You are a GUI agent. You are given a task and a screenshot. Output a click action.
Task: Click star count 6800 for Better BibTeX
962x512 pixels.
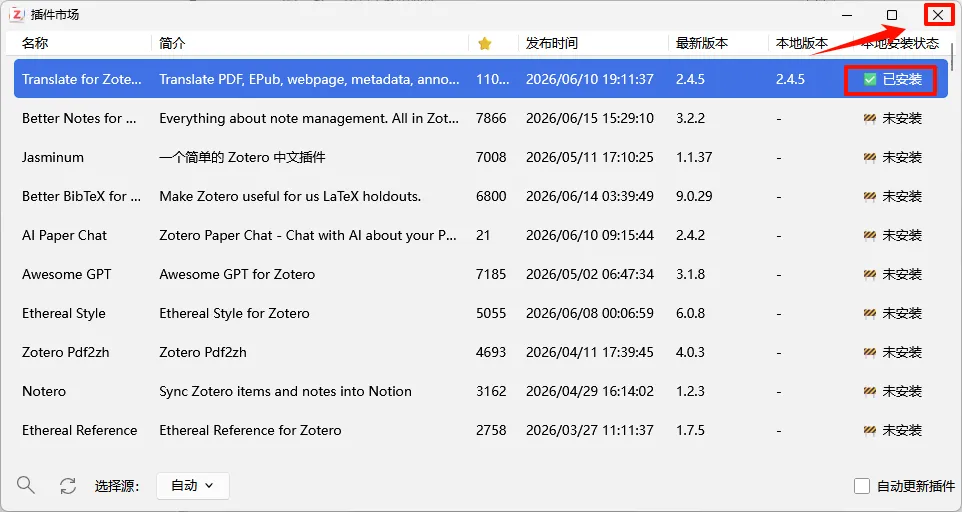click(491, 196)
